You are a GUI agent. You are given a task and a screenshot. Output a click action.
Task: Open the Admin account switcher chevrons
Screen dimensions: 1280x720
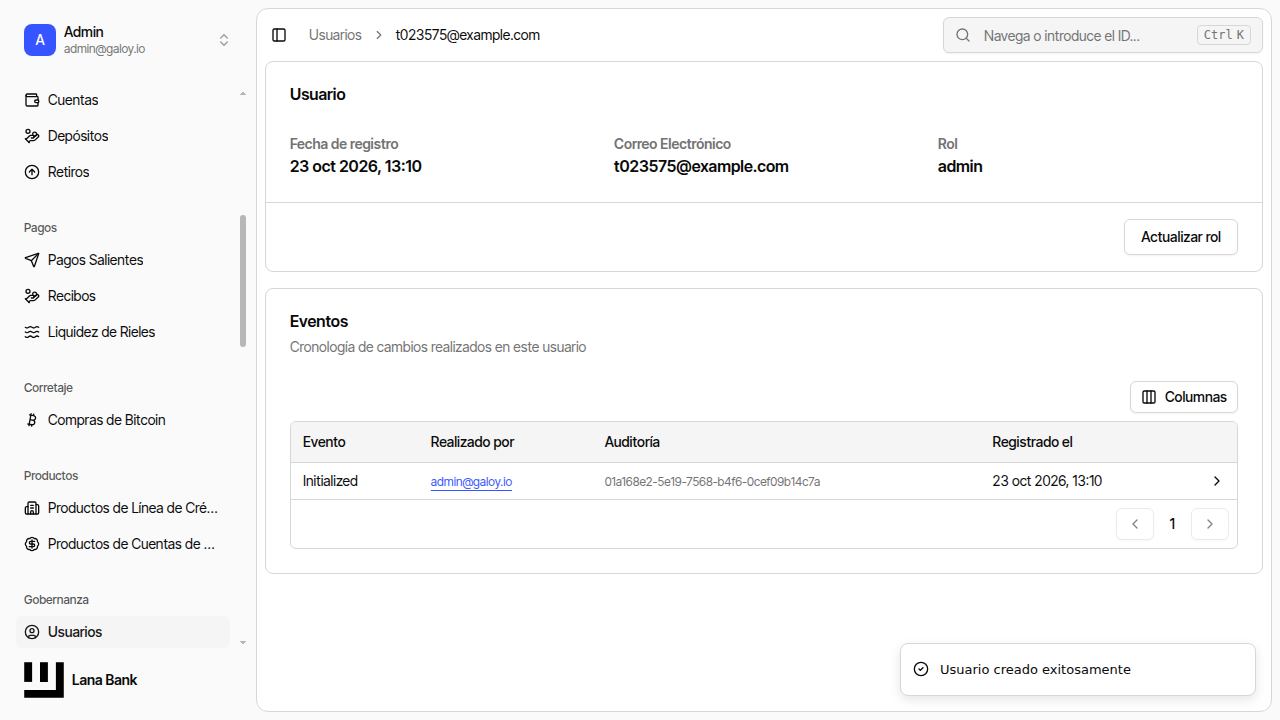point(224,40)
